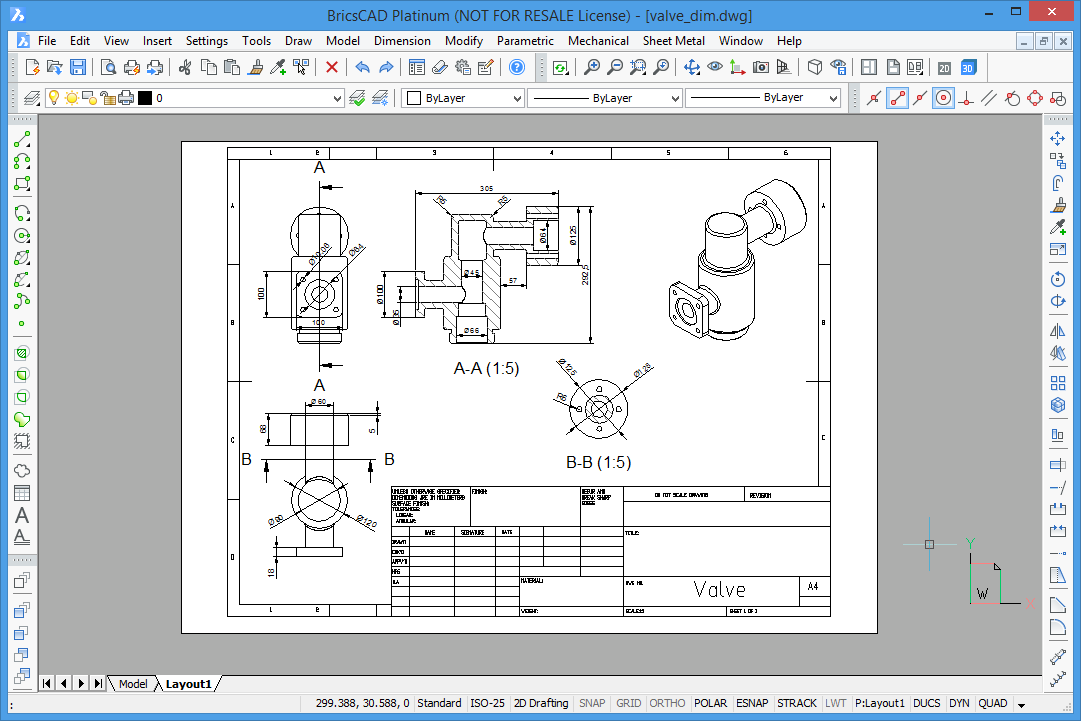Click the 2D Drafting workspace button

[541, 703]
